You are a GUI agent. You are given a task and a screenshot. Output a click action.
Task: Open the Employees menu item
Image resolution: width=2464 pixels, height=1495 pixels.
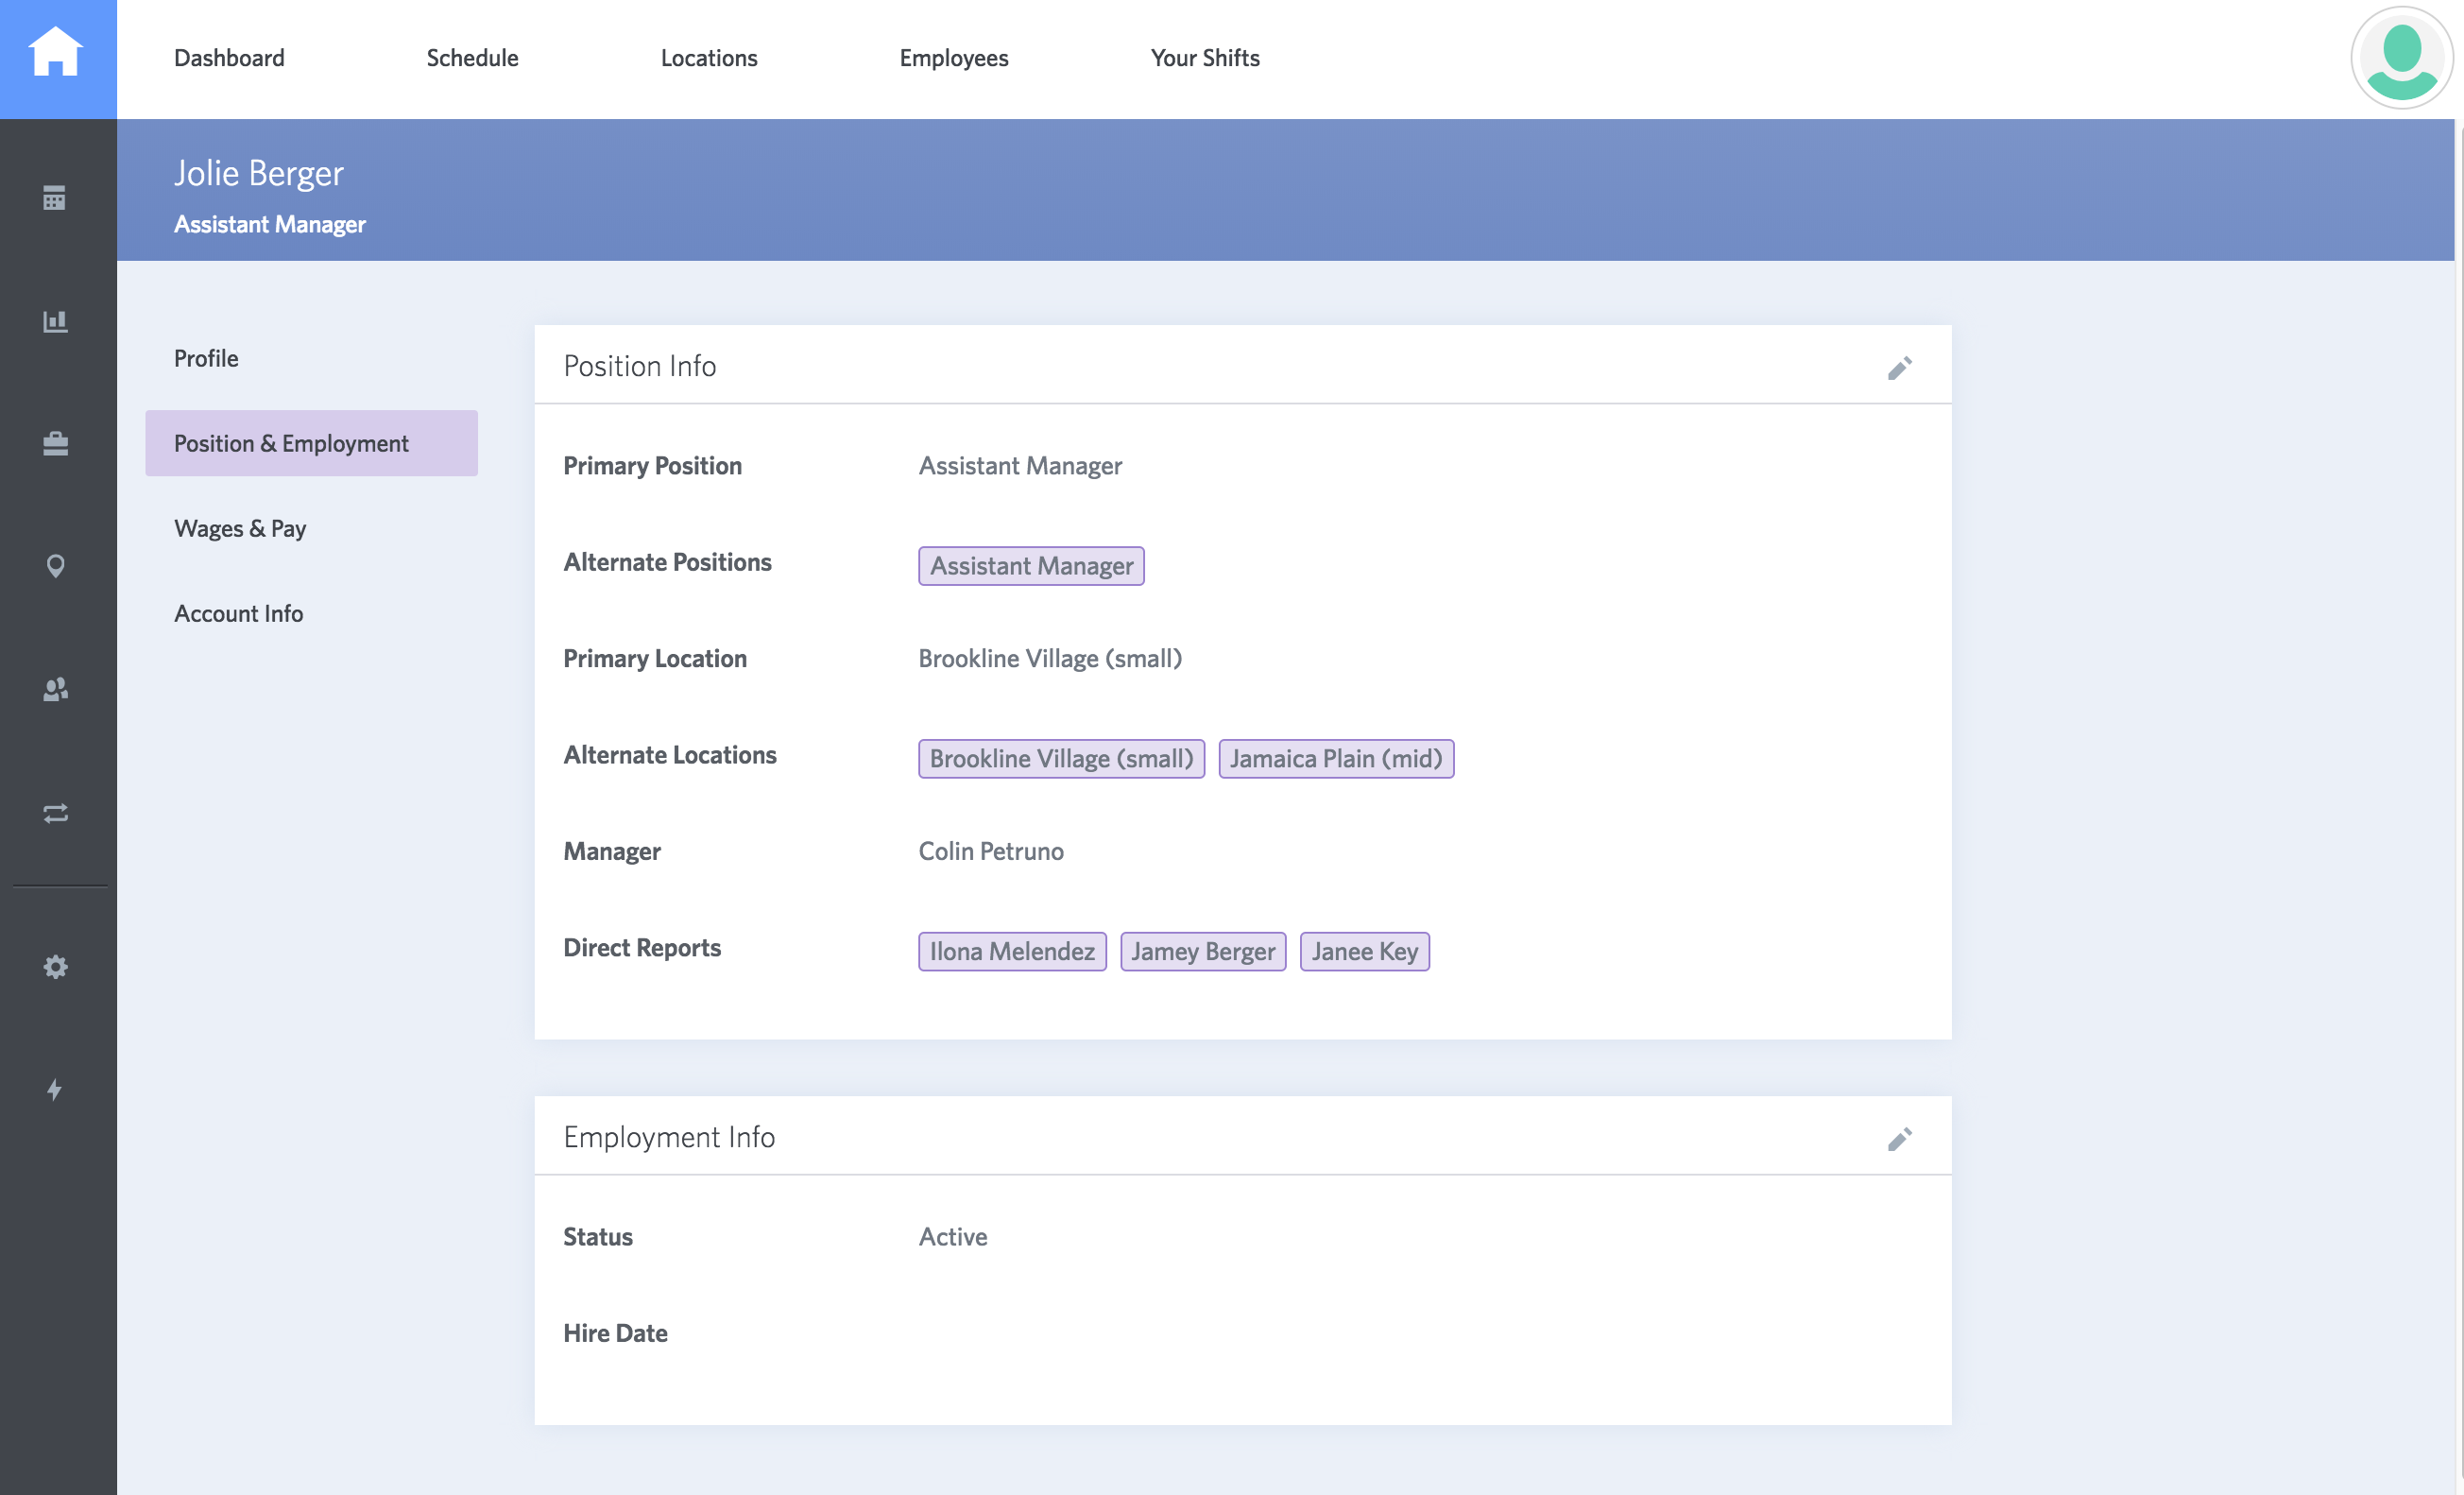tap(953, 58)
